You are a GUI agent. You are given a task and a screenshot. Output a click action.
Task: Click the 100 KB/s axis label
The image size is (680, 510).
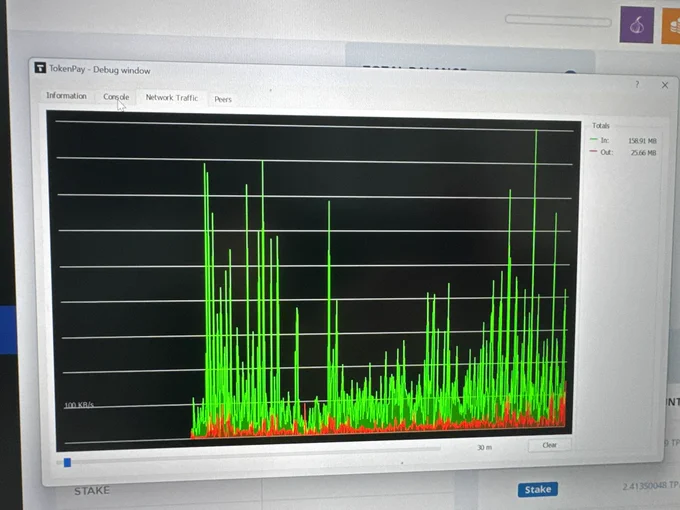[x=79, y=405]
